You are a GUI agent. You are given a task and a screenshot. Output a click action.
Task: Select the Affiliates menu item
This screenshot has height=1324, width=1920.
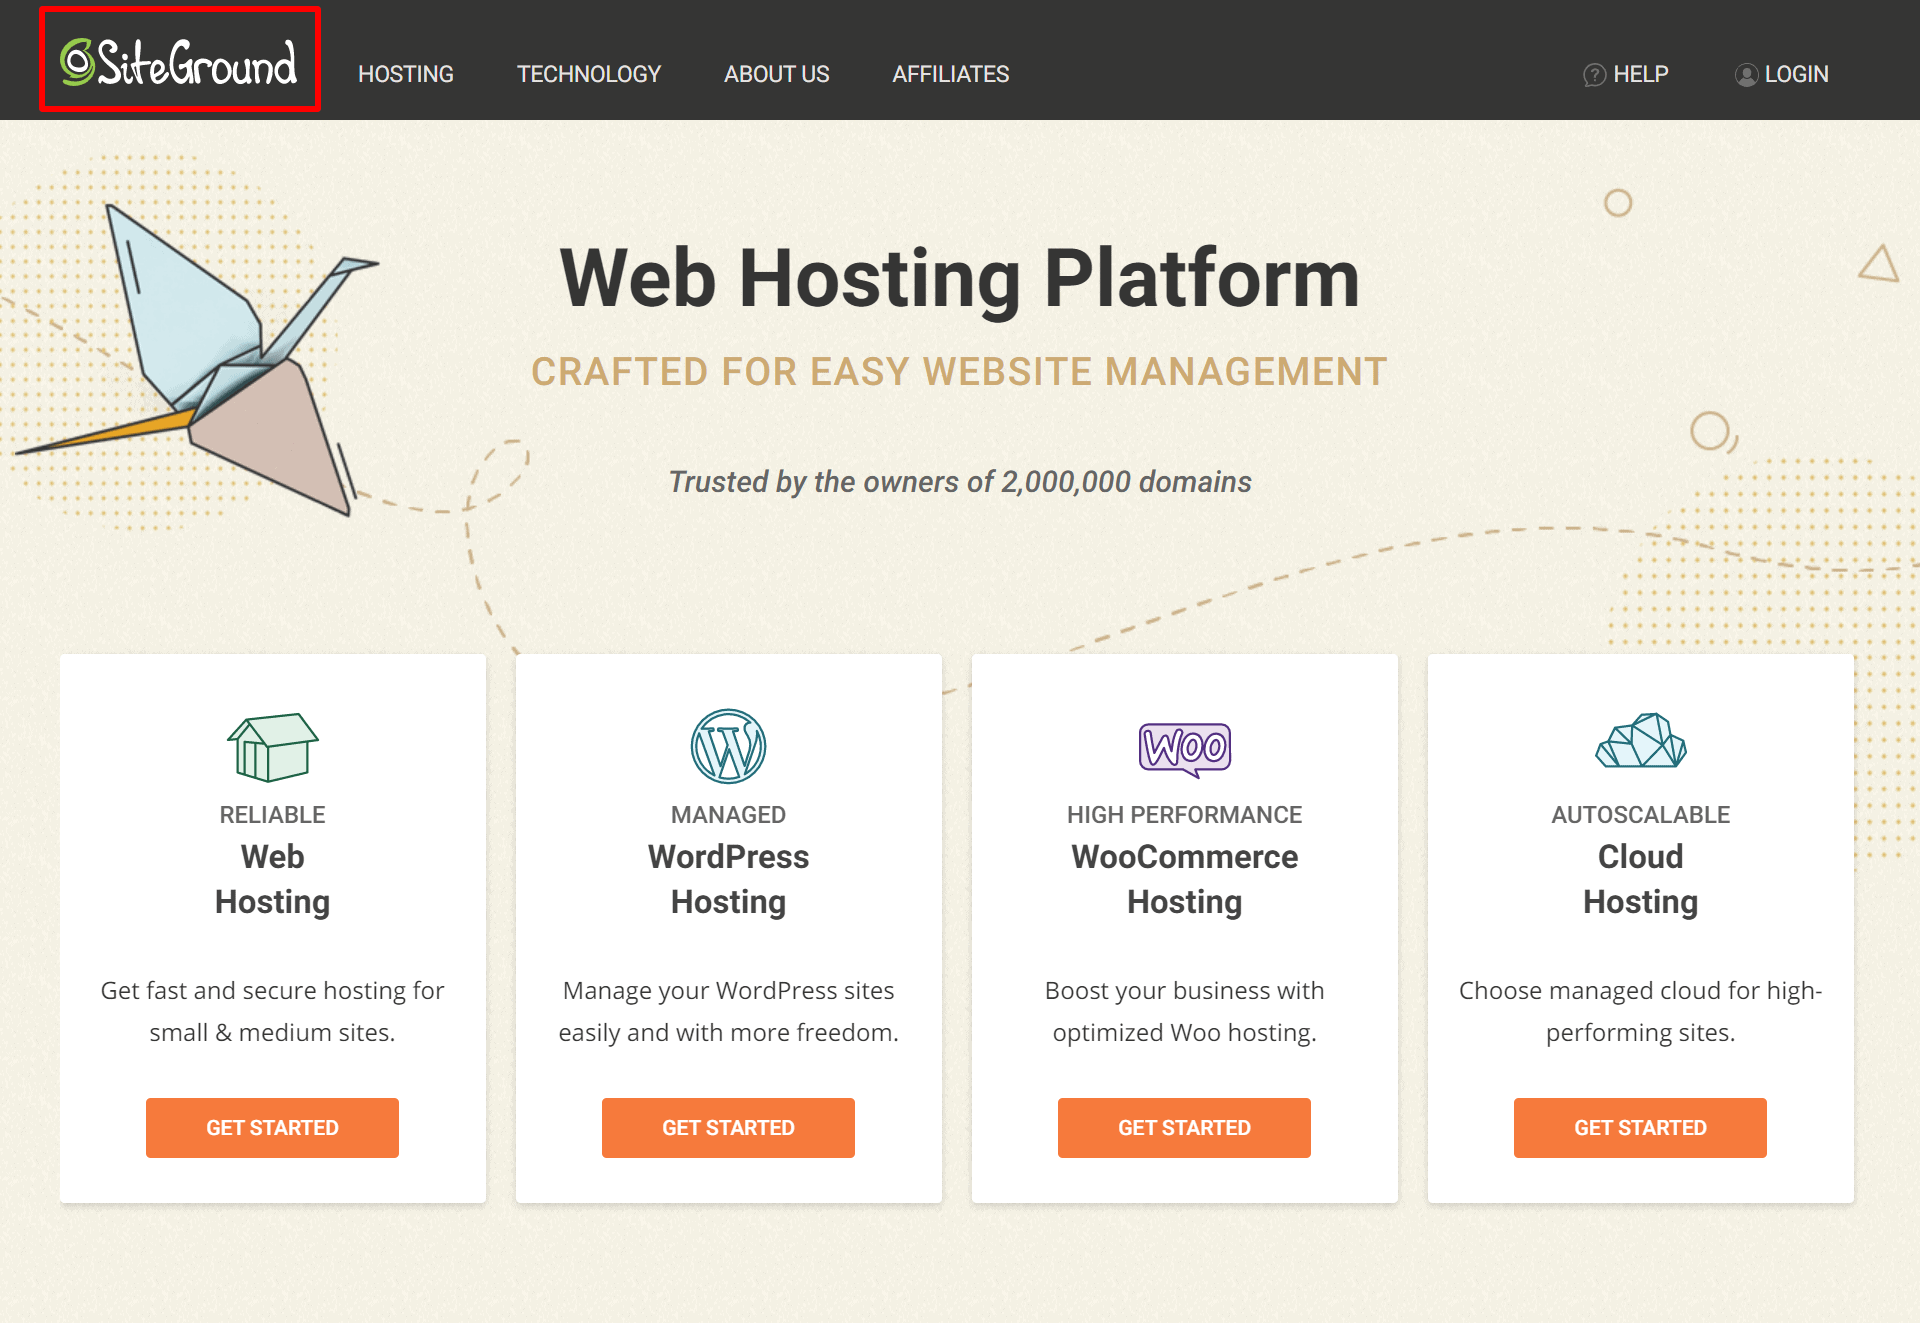point(951,73)
